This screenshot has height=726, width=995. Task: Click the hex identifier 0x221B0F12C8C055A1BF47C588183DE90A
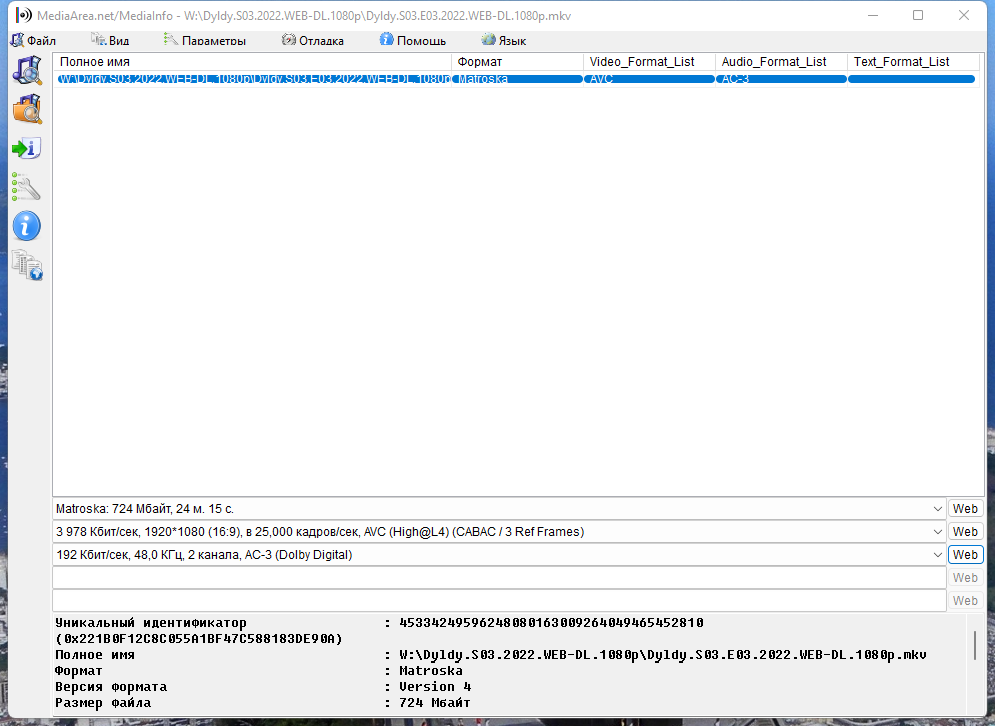pyautogui.click(x=199, y=639)
